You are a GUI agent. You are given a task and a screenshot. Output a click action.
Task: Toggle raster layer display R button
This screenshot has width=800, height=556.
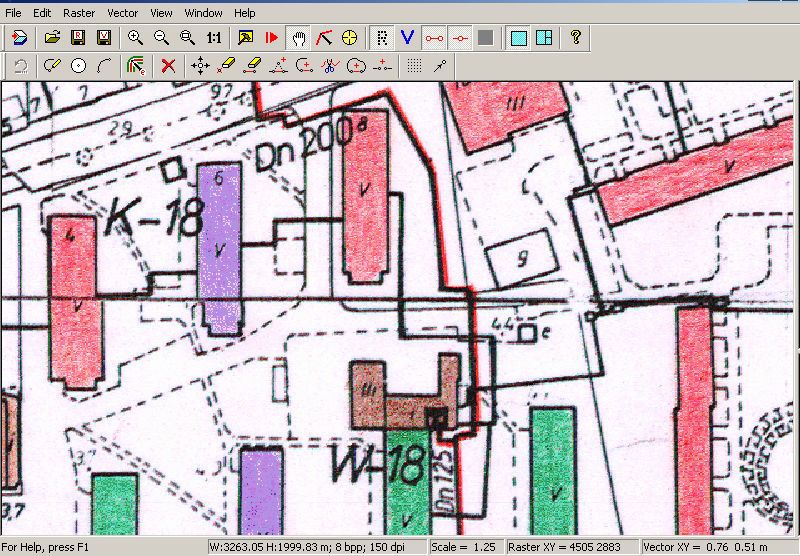point(381,38)
